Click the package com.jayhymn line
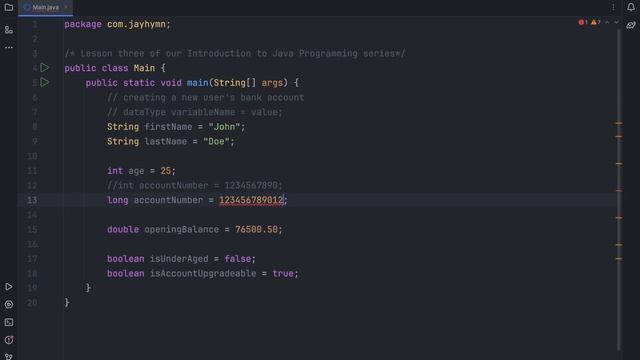 click(117, 24)
